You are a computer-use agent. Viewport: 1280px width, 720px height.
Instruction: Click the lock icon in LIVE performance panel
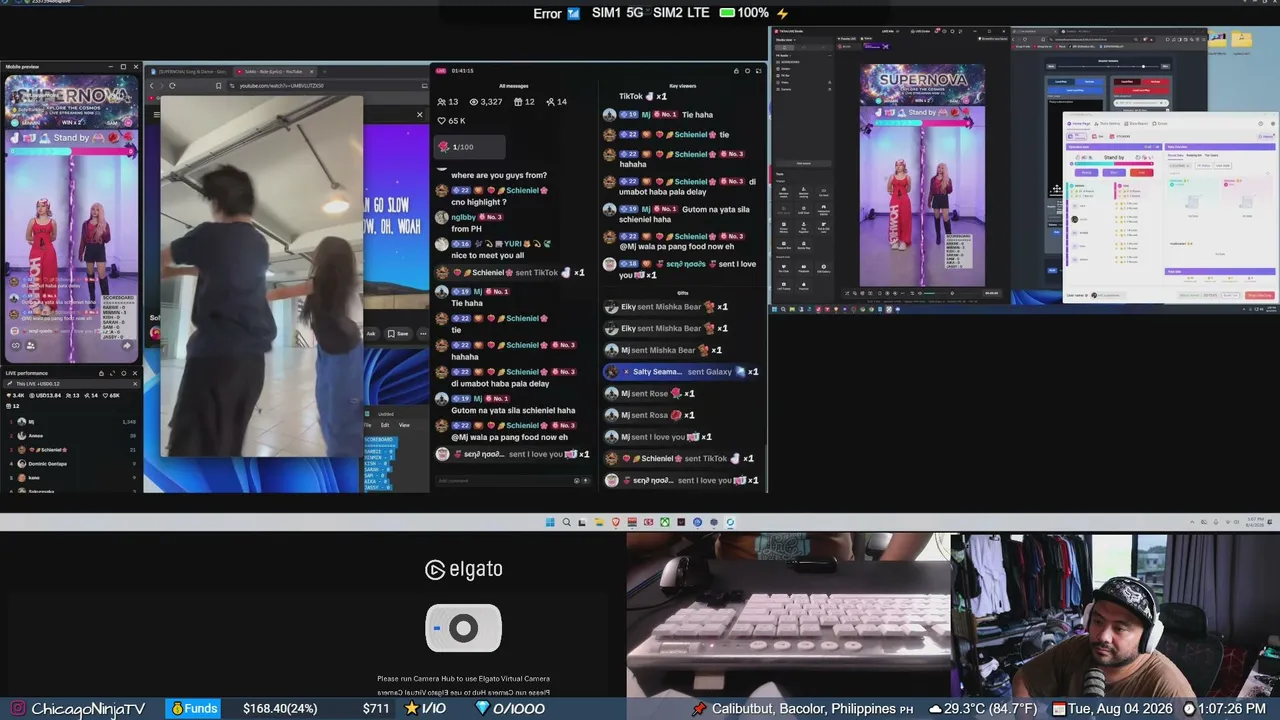click(x=101, y=373)
